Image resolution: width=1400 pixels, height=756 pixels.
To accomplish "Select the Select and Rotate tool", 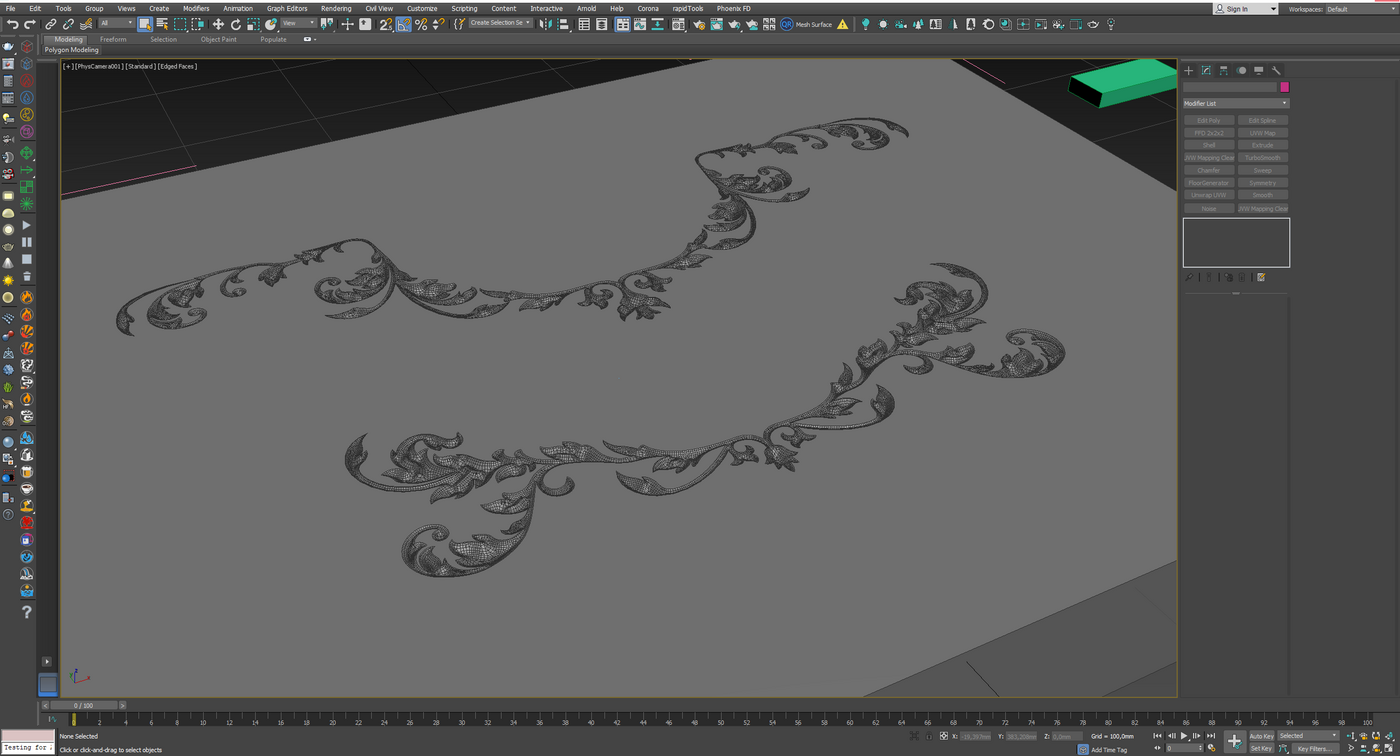I will pos(235,24).
